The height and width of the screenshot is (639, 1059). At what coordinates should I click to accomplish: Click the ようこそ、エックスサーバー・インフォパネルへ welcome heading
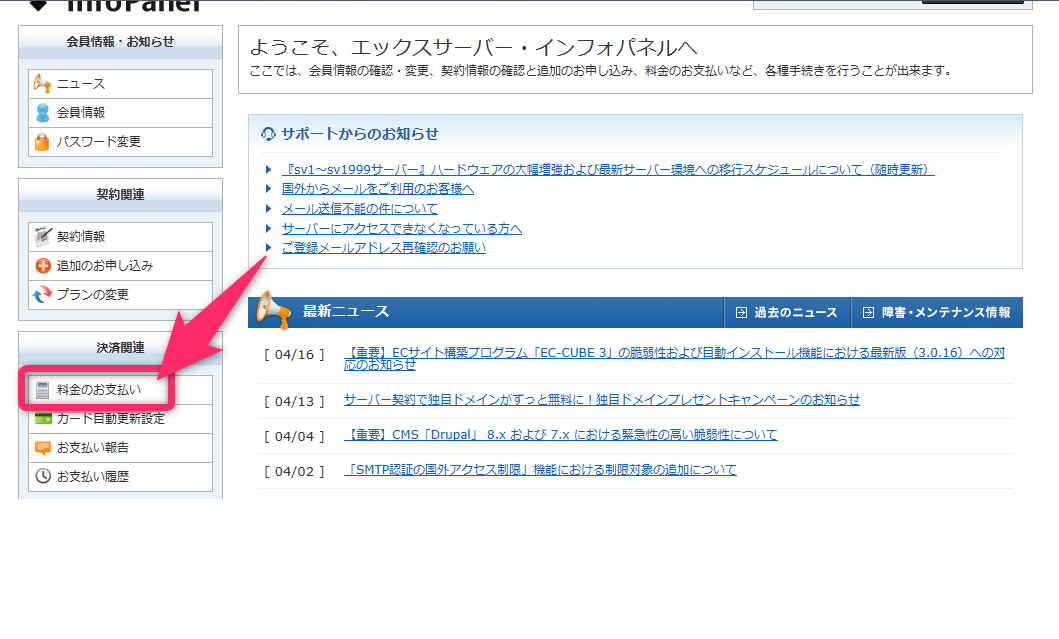473,47
